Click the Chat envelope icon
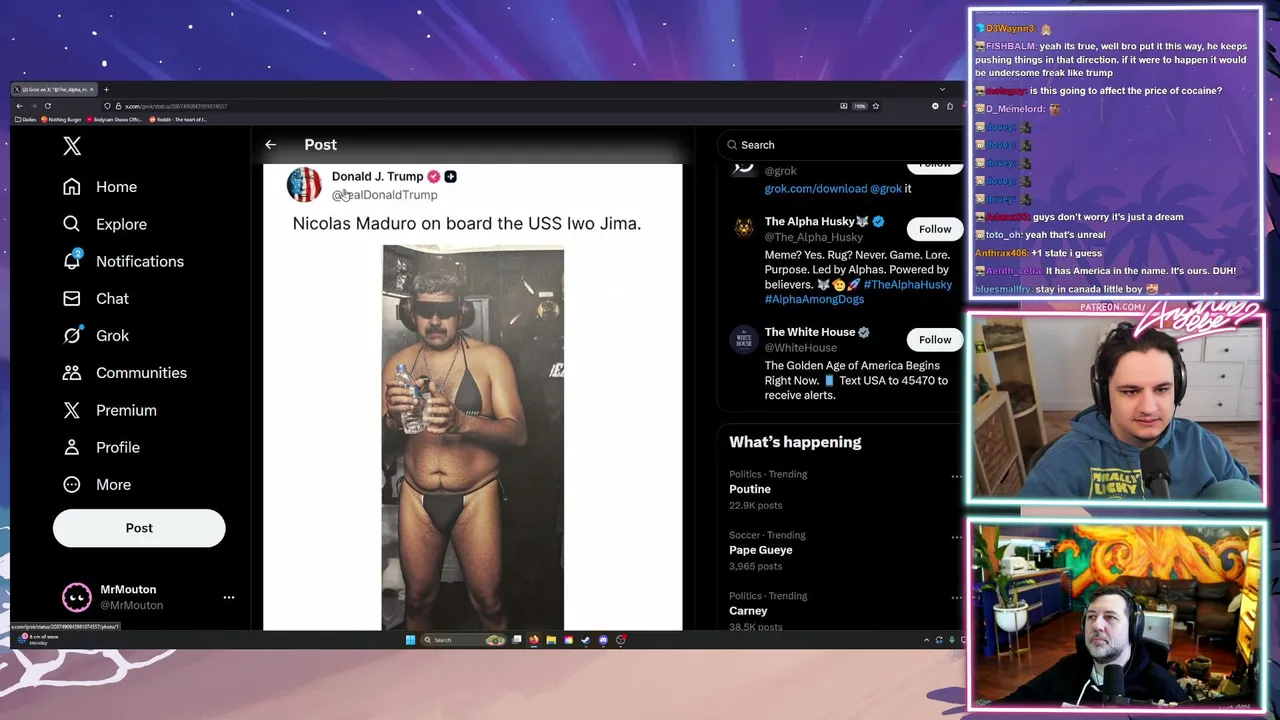The height and width of the screenshot is (720, 1280). click(x=72, y=298)
